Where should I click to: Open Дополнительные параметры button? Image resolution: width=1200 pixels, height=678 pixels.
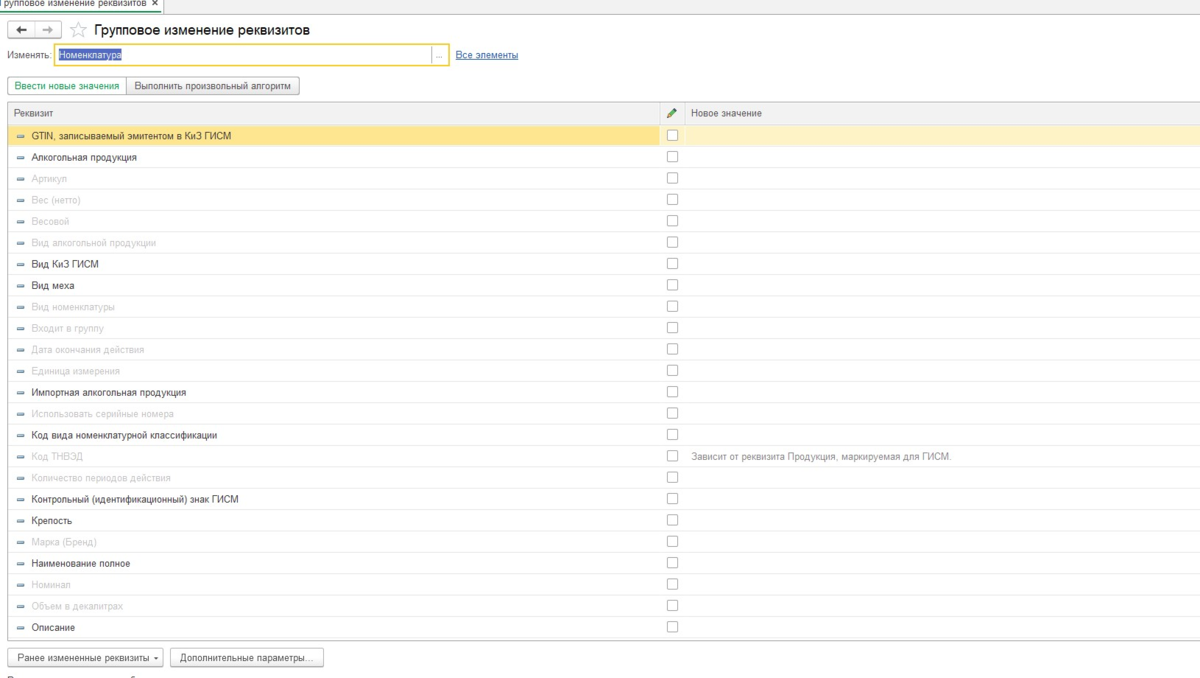[x=247, y=658]
